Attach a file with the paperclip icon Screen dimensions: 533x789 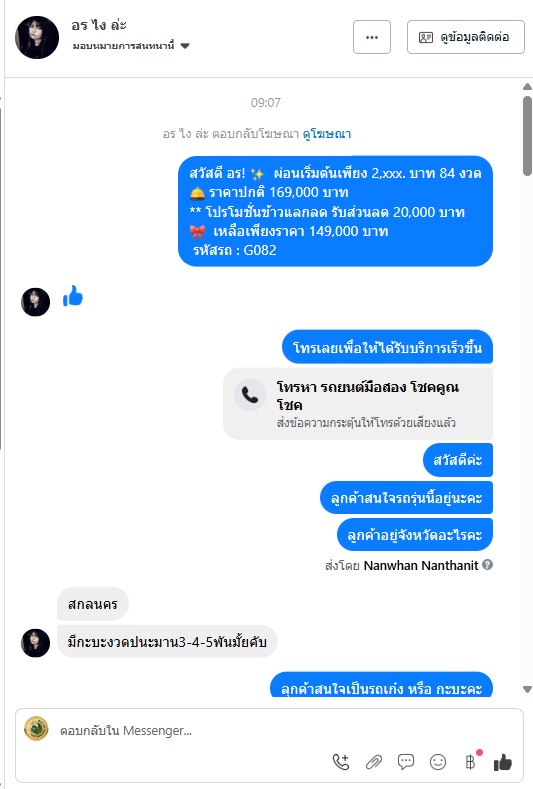[373, 762]
